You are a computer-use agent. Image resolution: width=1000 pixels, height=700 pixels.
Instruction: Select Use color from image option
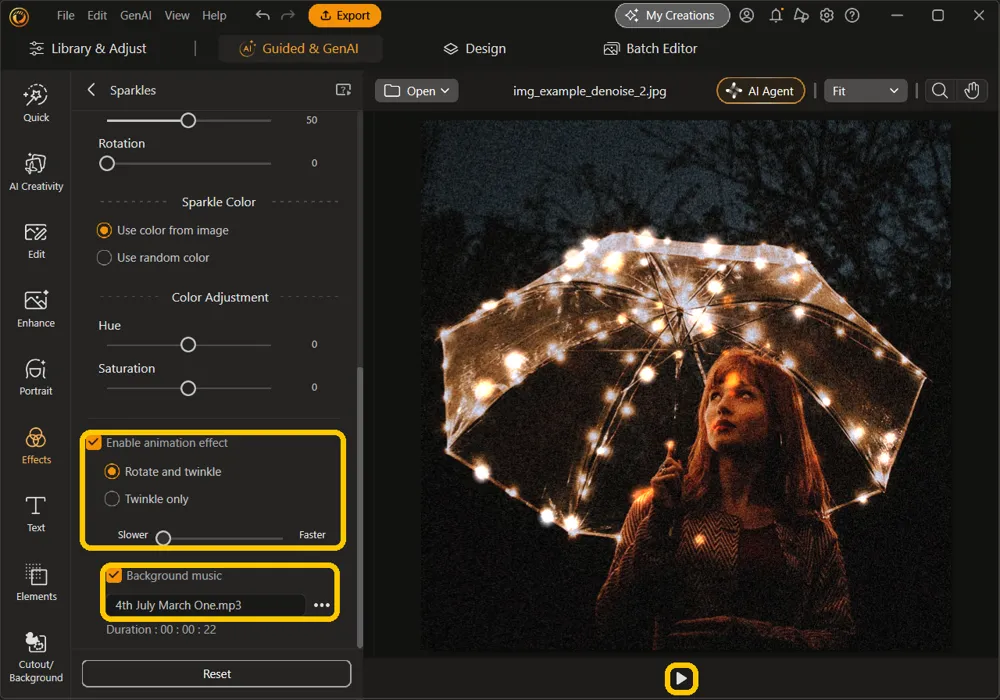(162, 230)
